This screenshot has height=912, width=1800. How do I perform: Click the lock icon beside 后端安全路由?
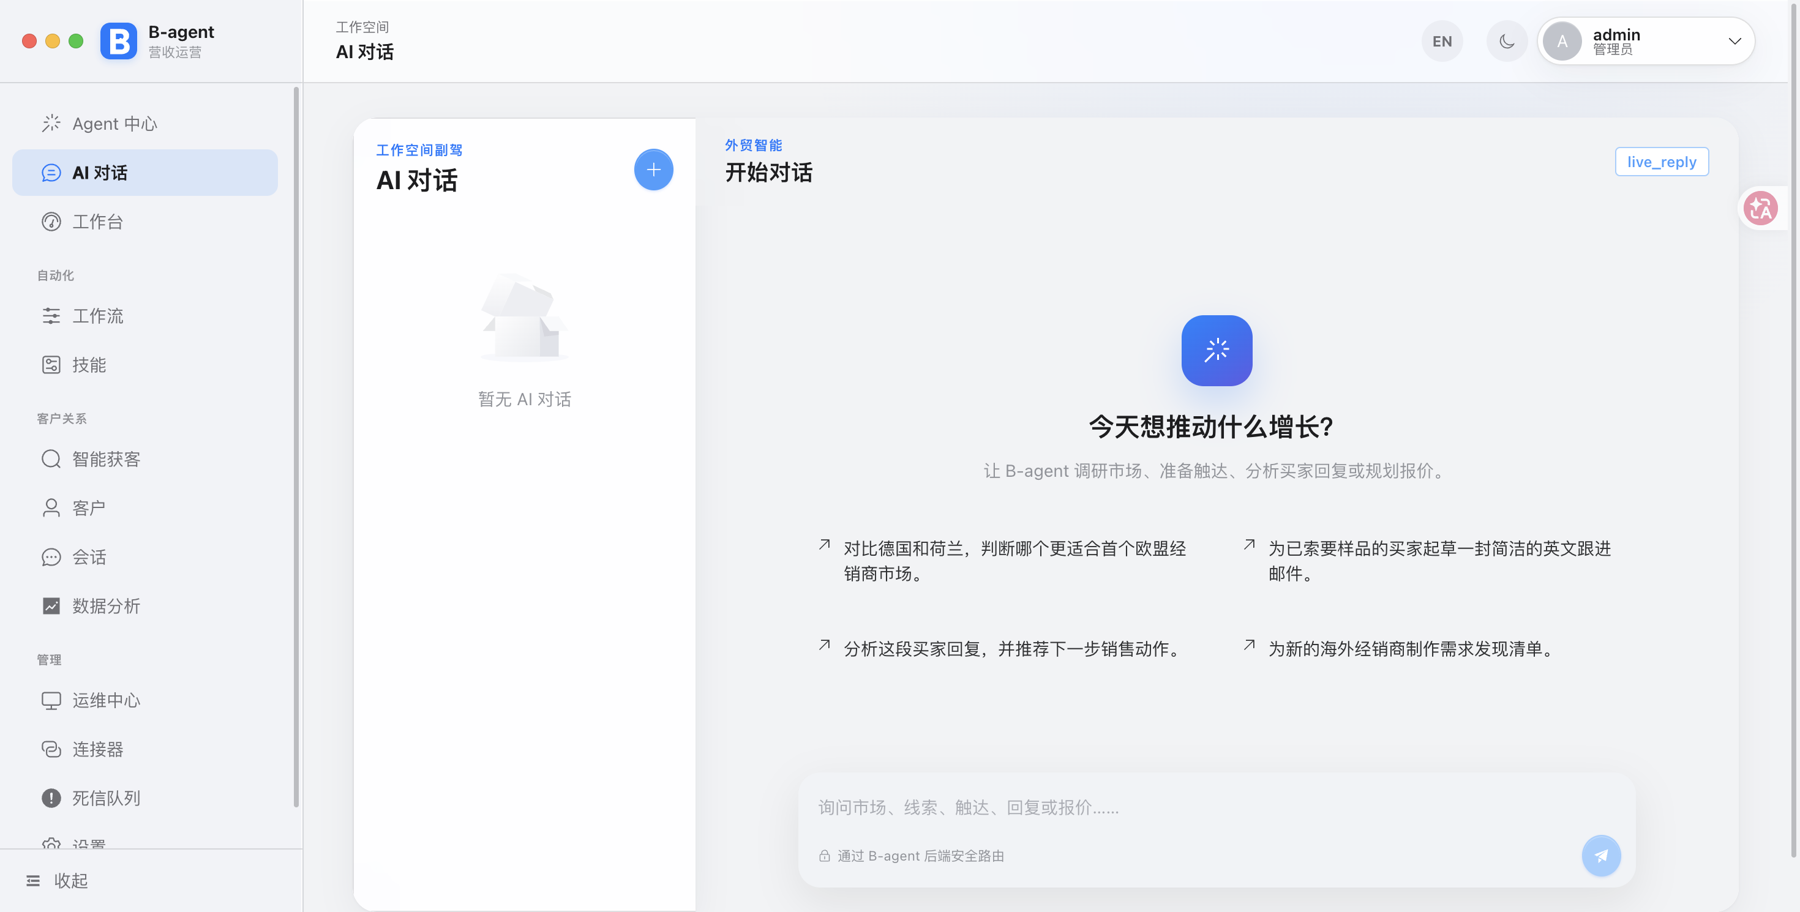pyautogui.click(x=824, y=856)
